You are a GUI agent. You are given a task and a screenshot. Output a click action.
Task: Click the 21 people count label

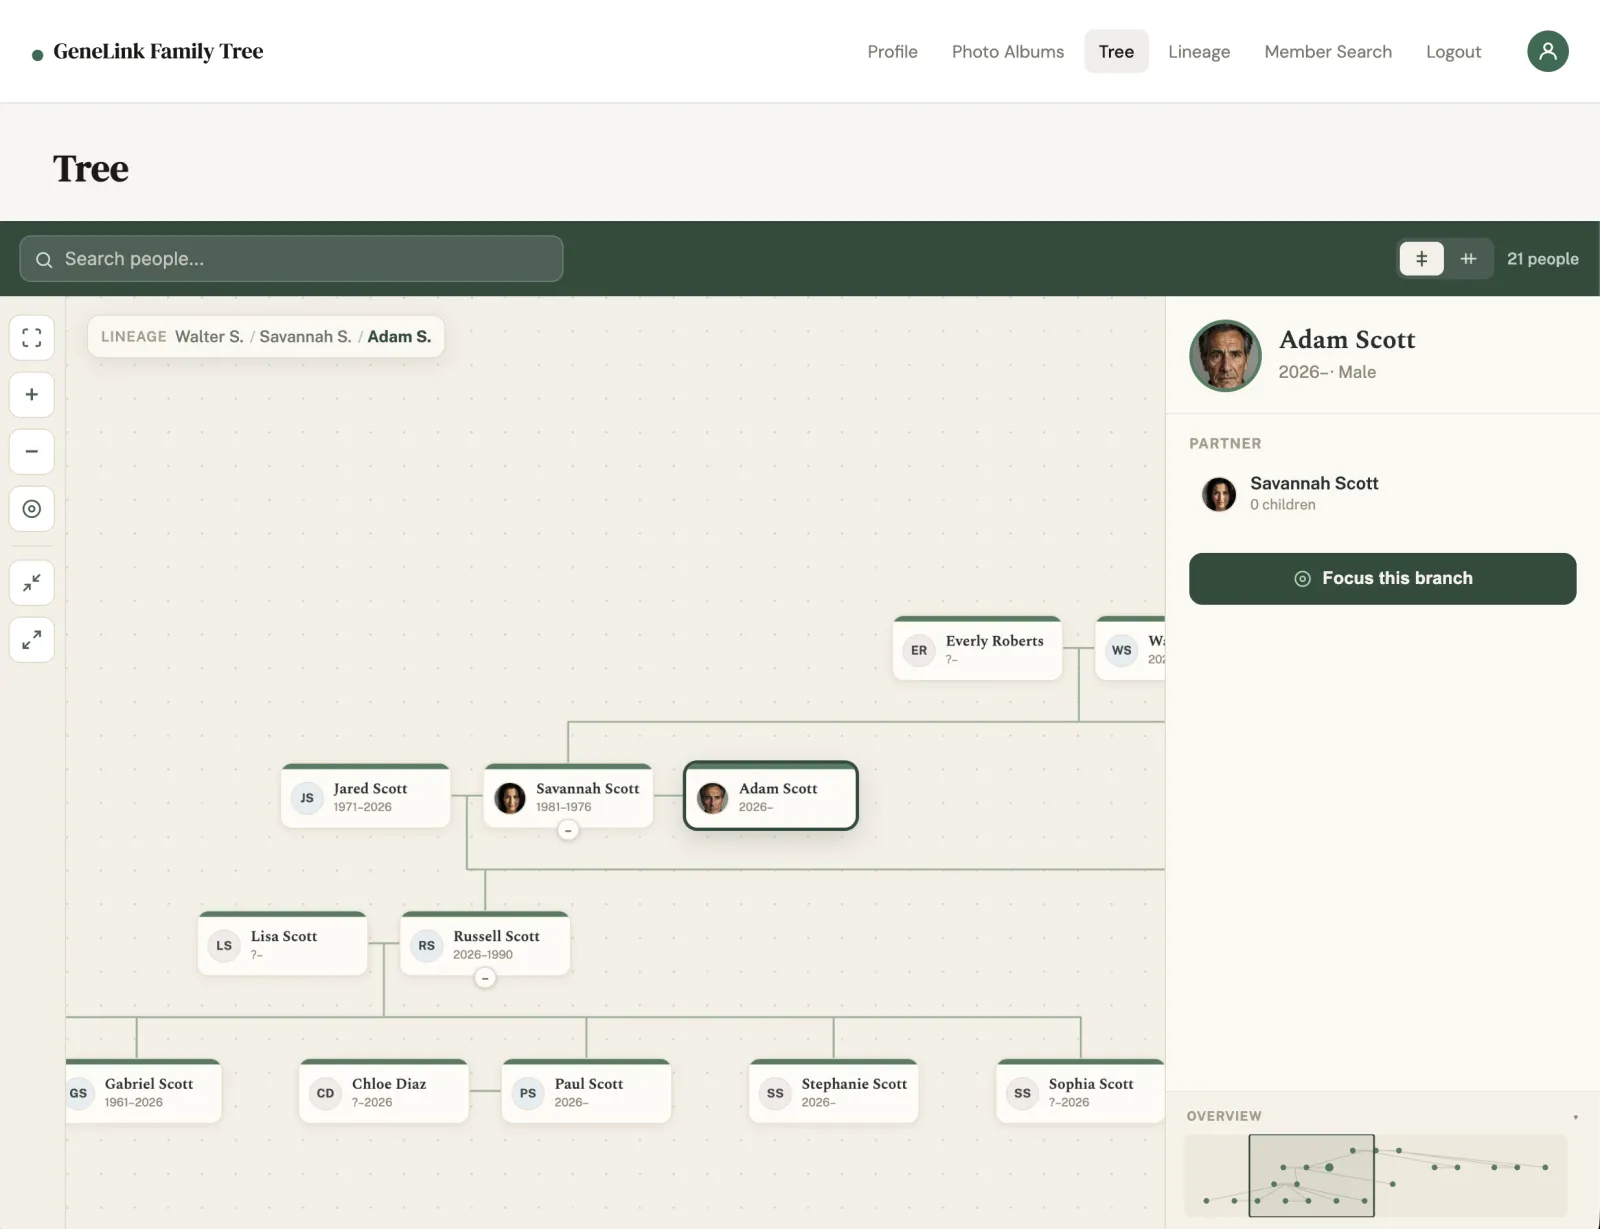(x=1543, y=259)
